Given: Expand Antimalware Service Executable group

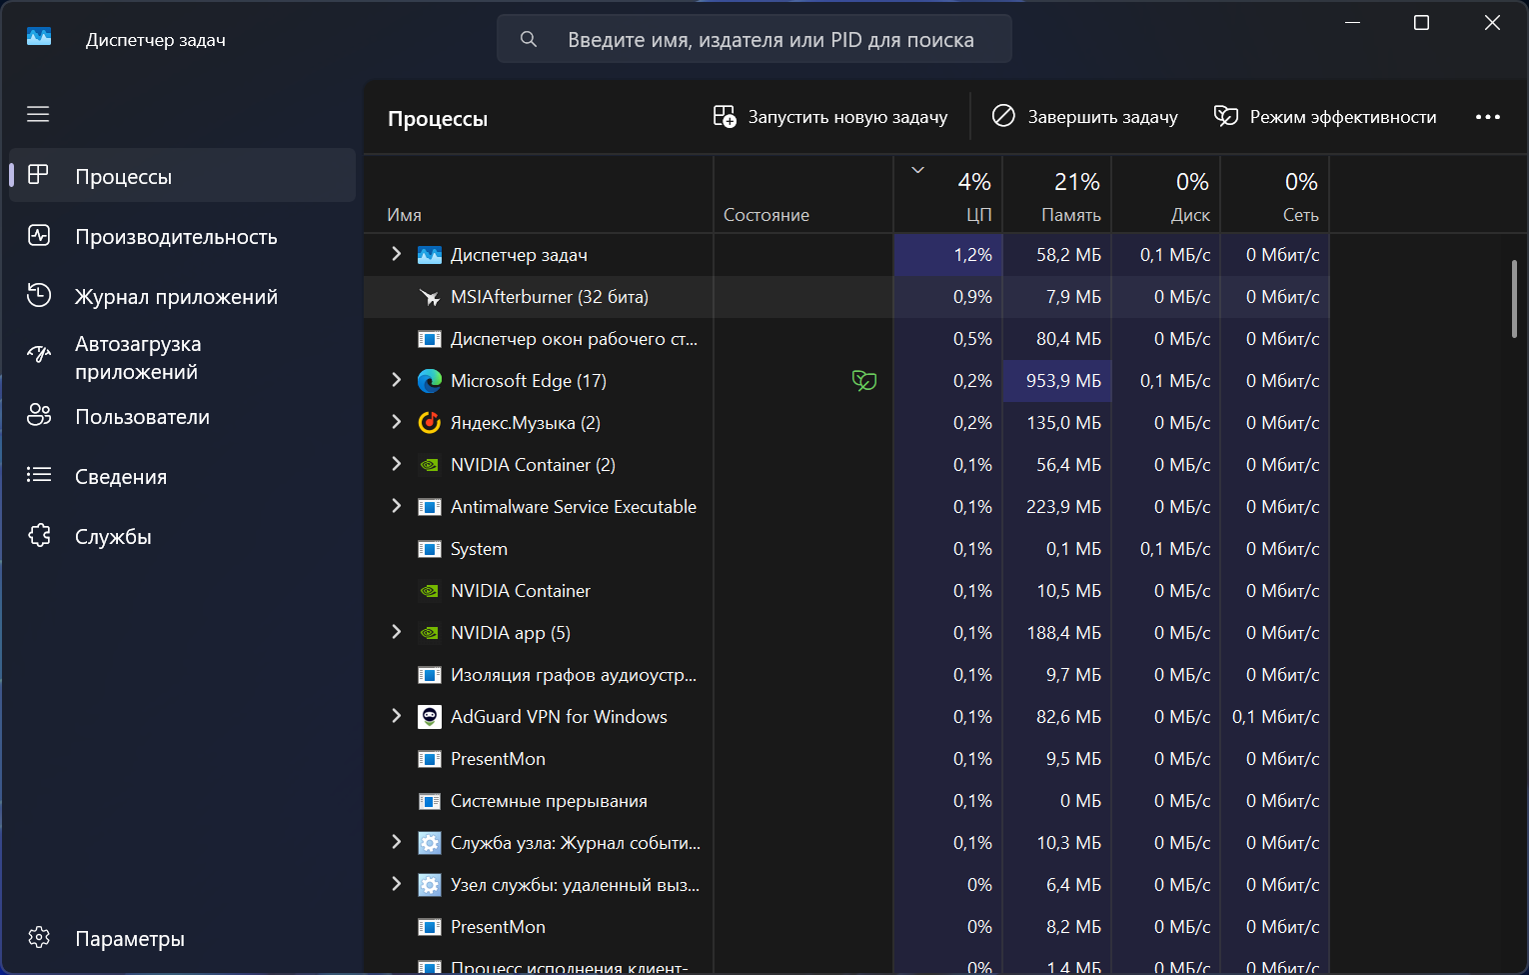Looking at the screenshot, I should point(396,506).
